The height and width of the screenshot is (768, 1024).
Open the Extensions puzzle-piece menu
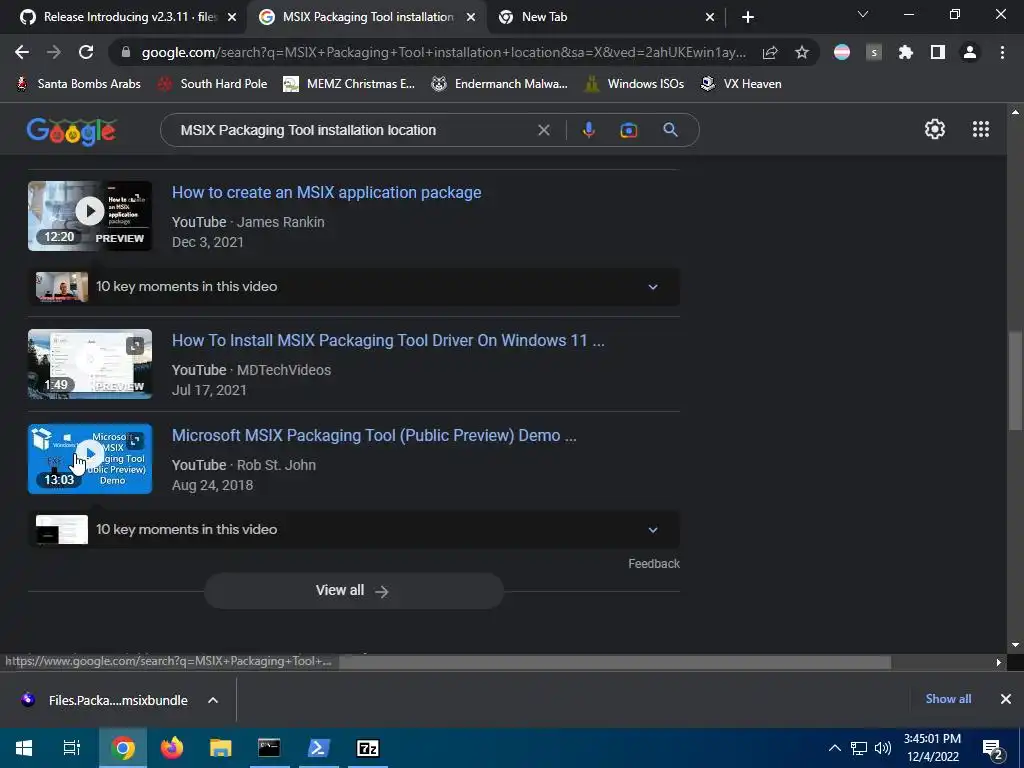coord(906,52)
